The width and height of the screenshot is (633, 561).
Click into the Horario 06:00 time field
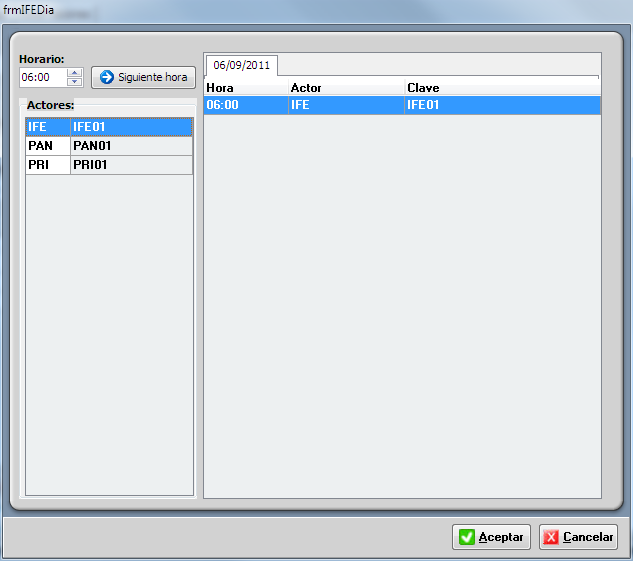click(44, 77)
